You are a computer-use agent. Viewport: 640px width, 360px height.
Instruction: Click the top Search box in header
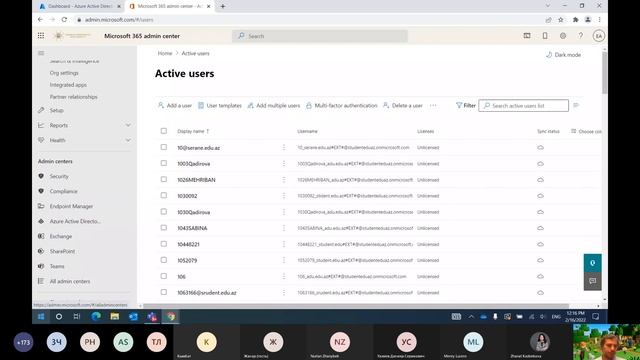320,36
